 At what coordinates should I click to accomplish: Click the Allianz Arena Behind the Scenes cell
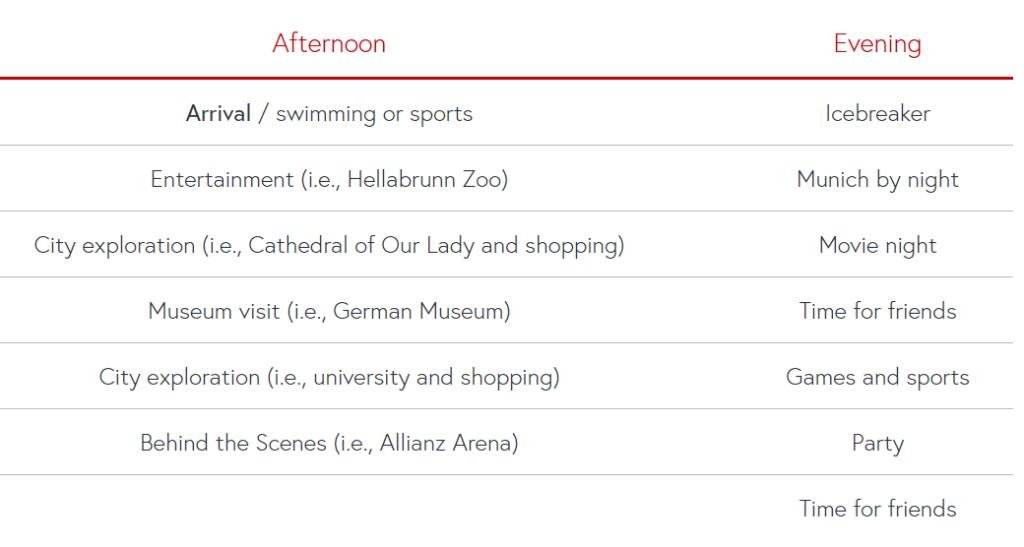[x=329, y=443]
